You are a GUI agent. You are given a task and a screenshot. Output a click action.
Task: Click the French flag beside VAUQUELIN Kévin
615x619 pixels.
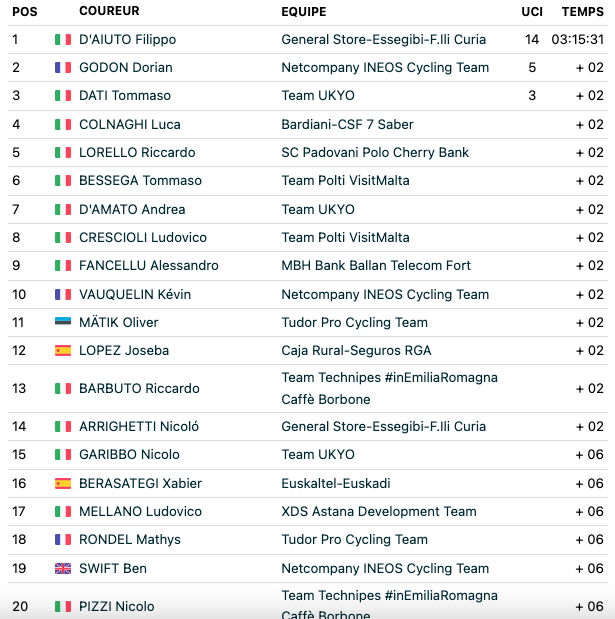pos(63,294)
